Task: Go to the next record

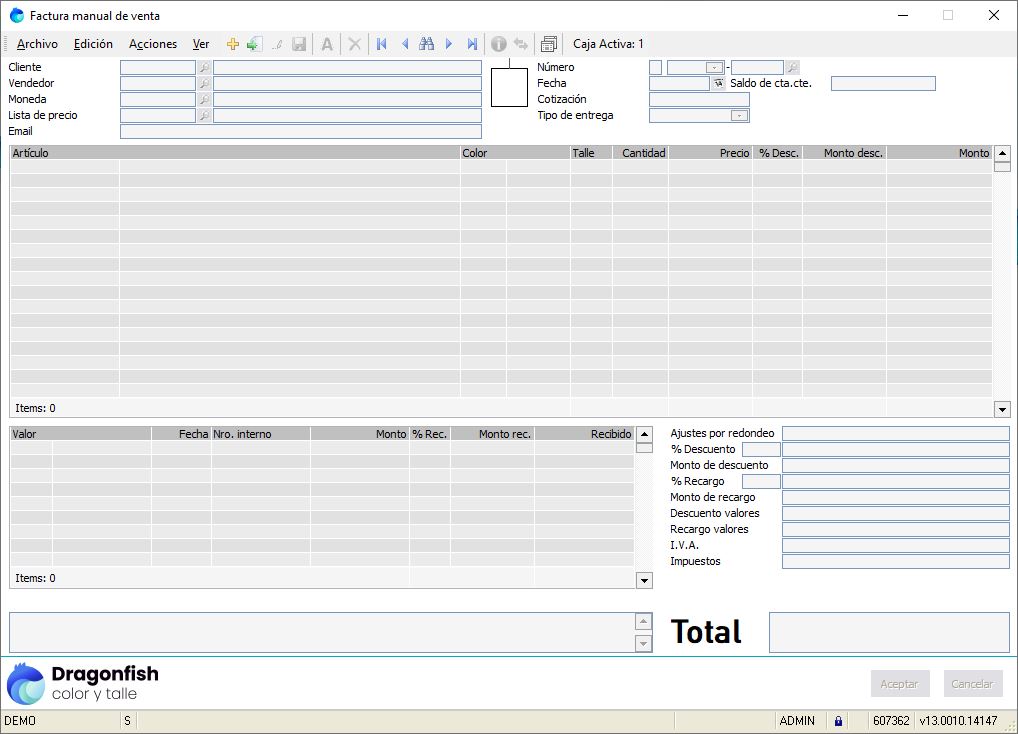Action: [449, 44]
